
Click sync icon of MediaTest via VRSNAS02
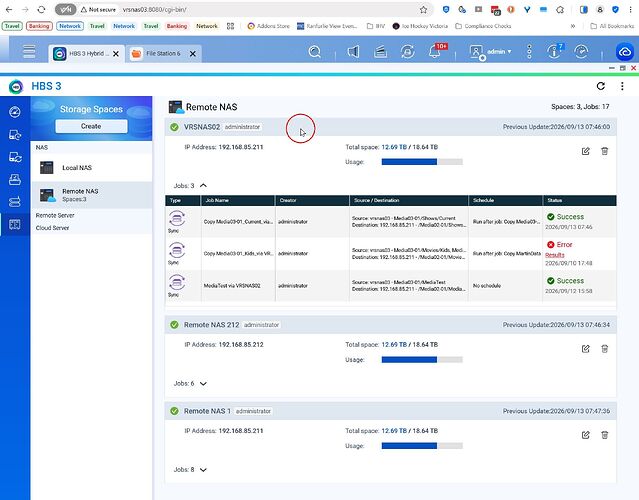coord(177,282)
